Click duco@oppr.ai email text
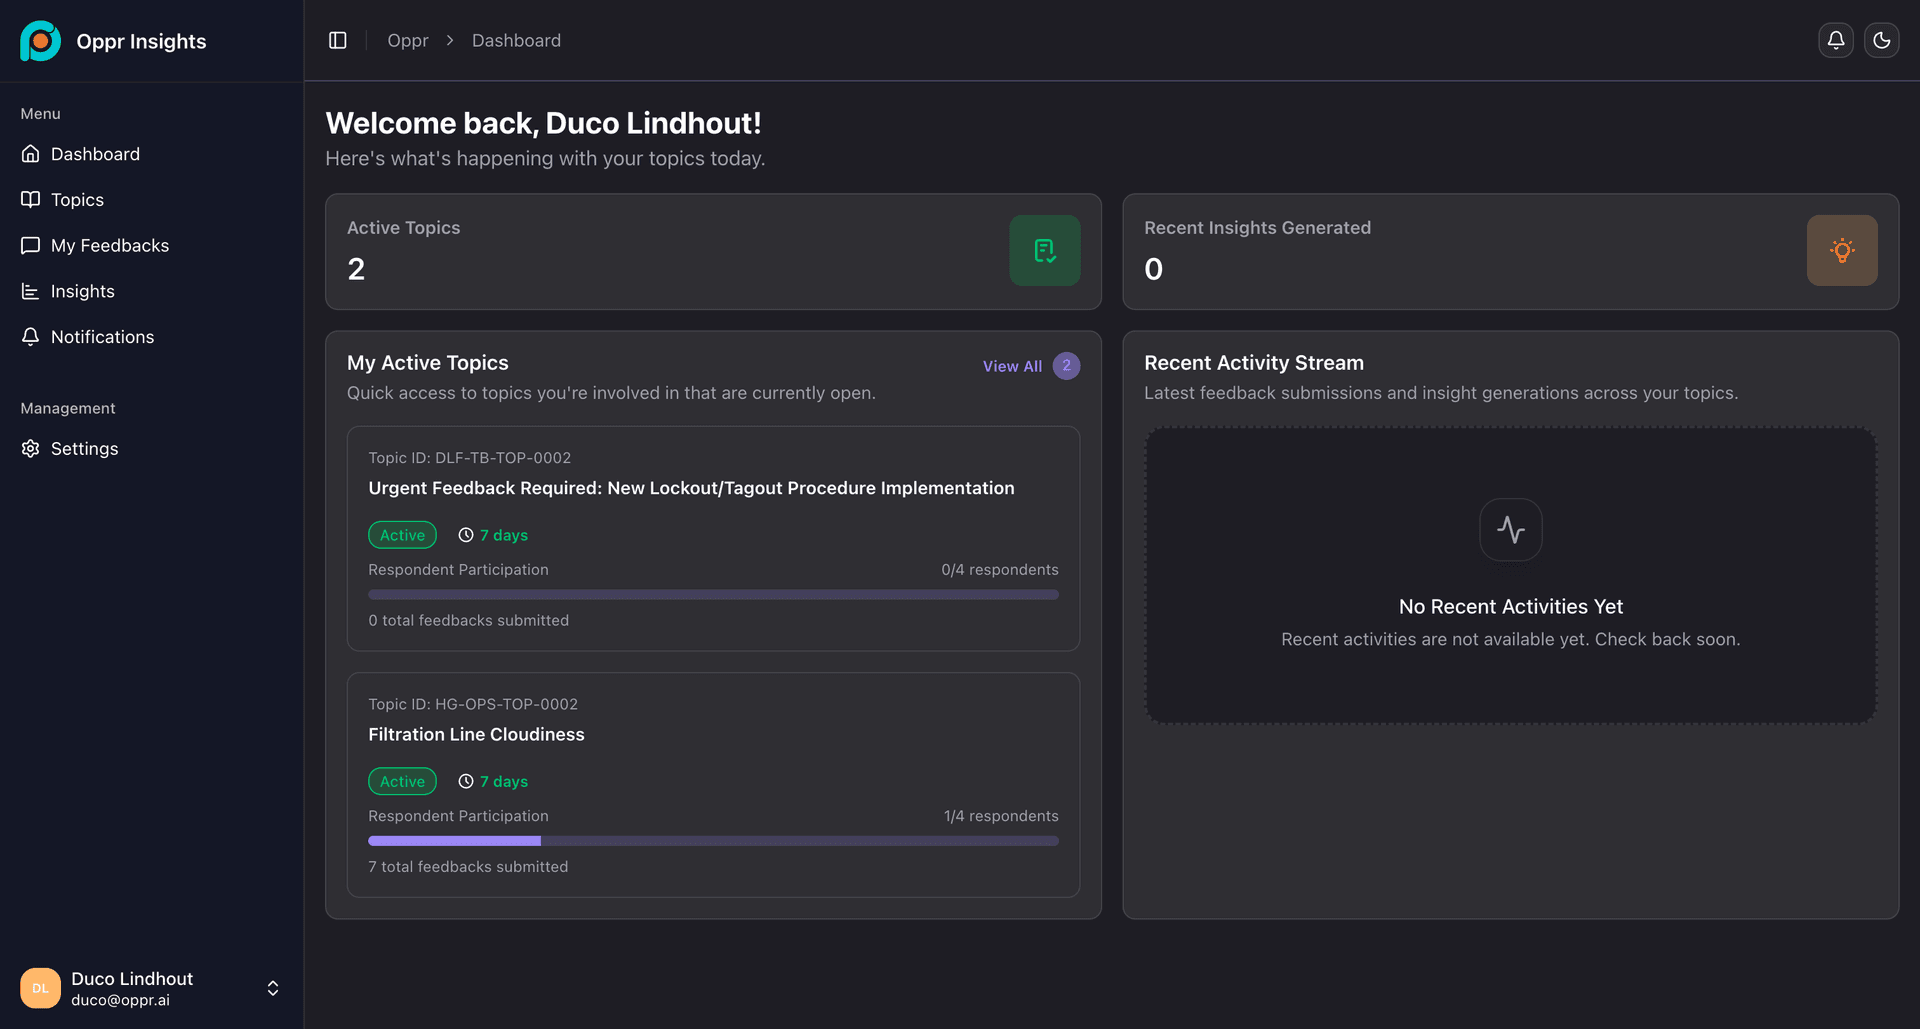The image size is (1920, 1029). coord(120,1000)
